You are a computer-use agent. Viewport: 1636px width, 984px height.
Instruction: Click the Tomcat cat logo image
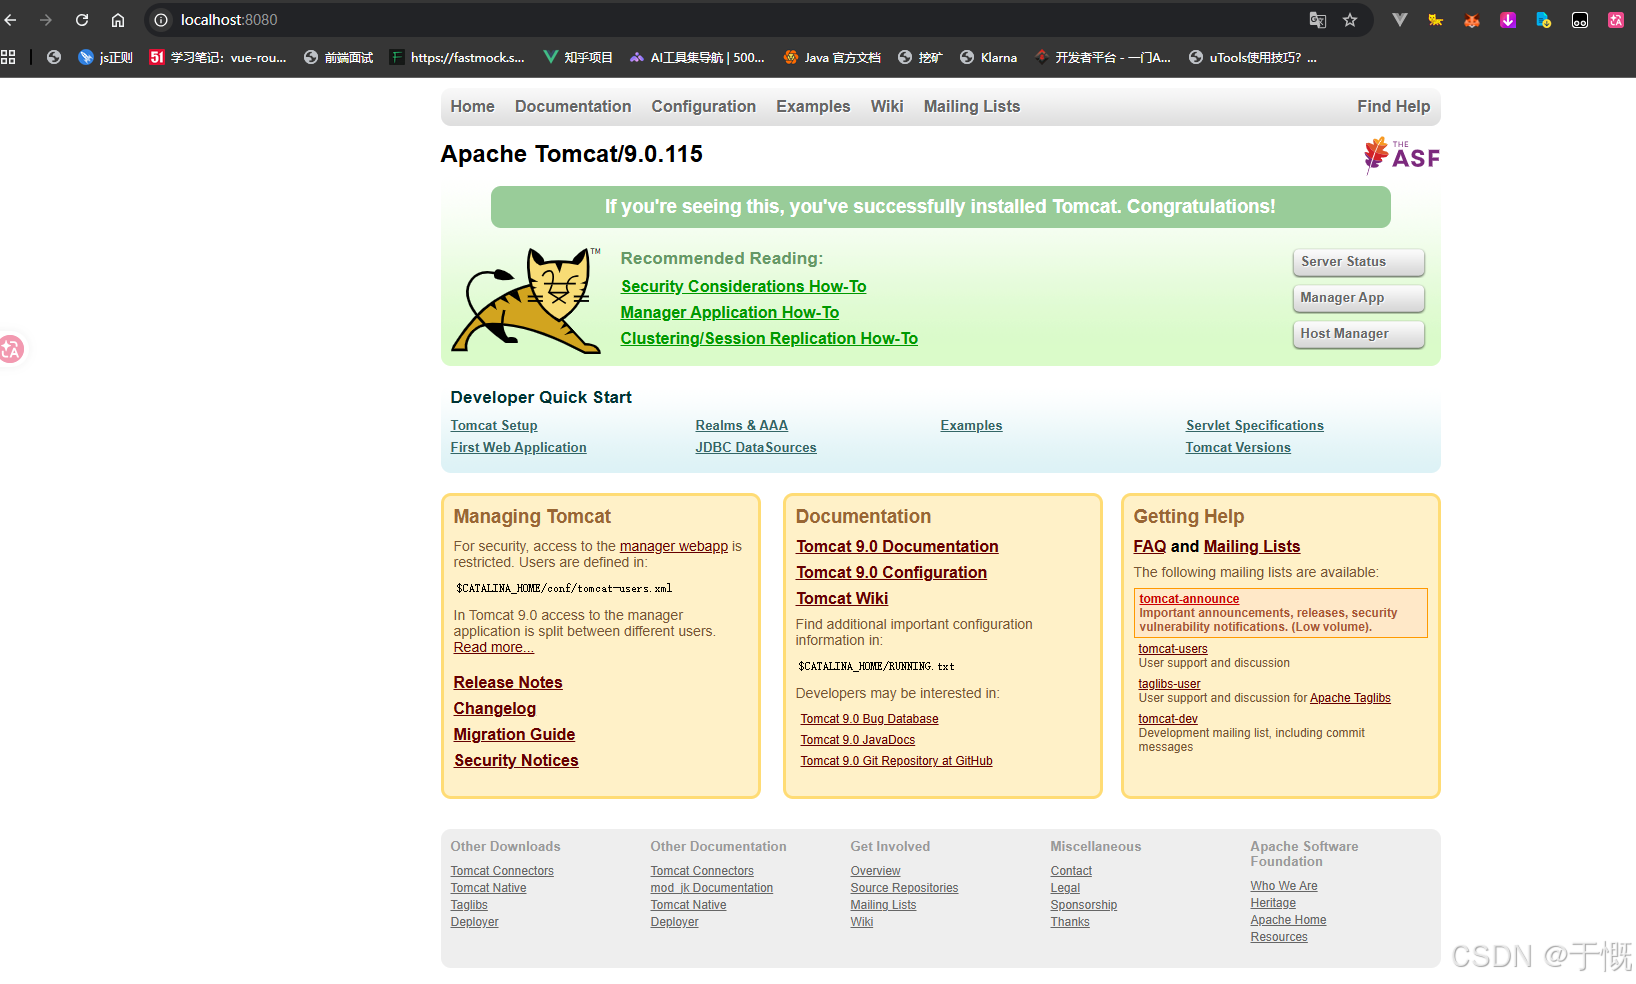[526, 300]
